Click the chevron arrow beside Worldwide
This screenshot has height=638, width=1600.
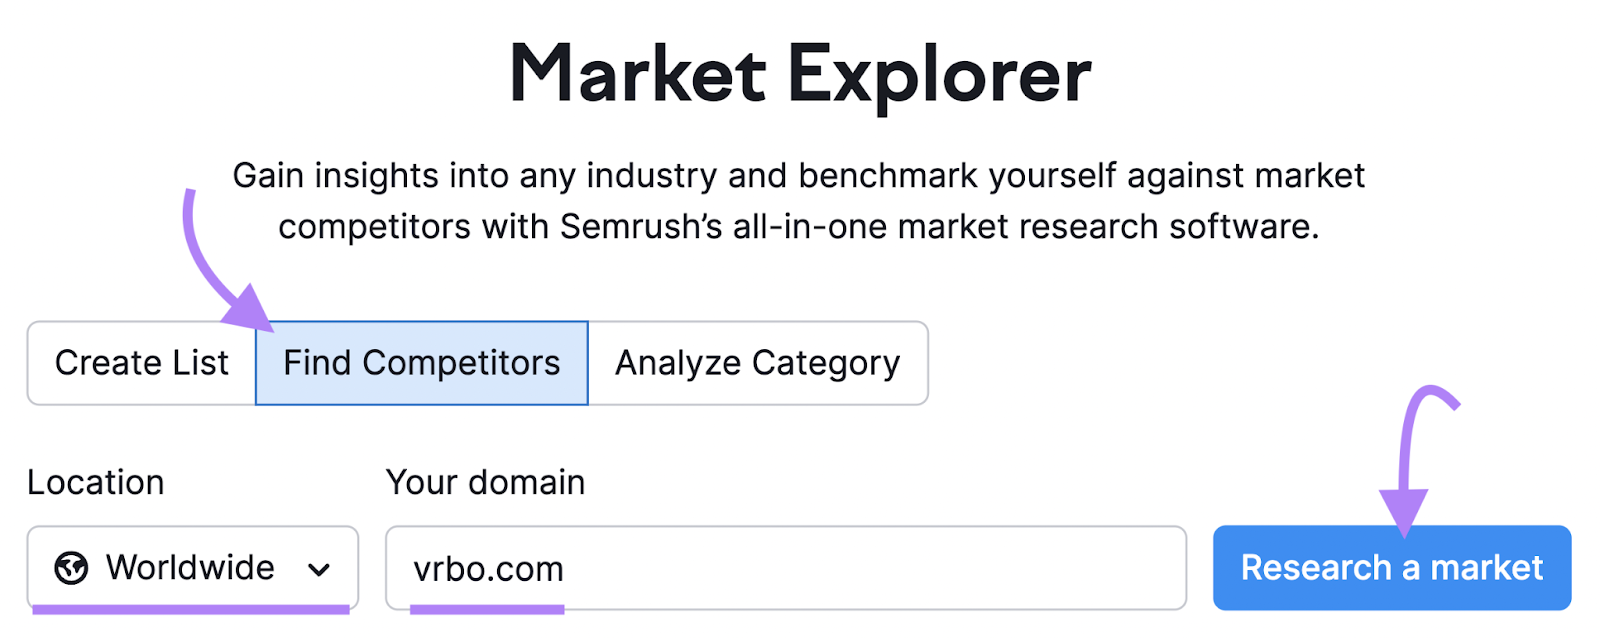[x=319, y=570]
